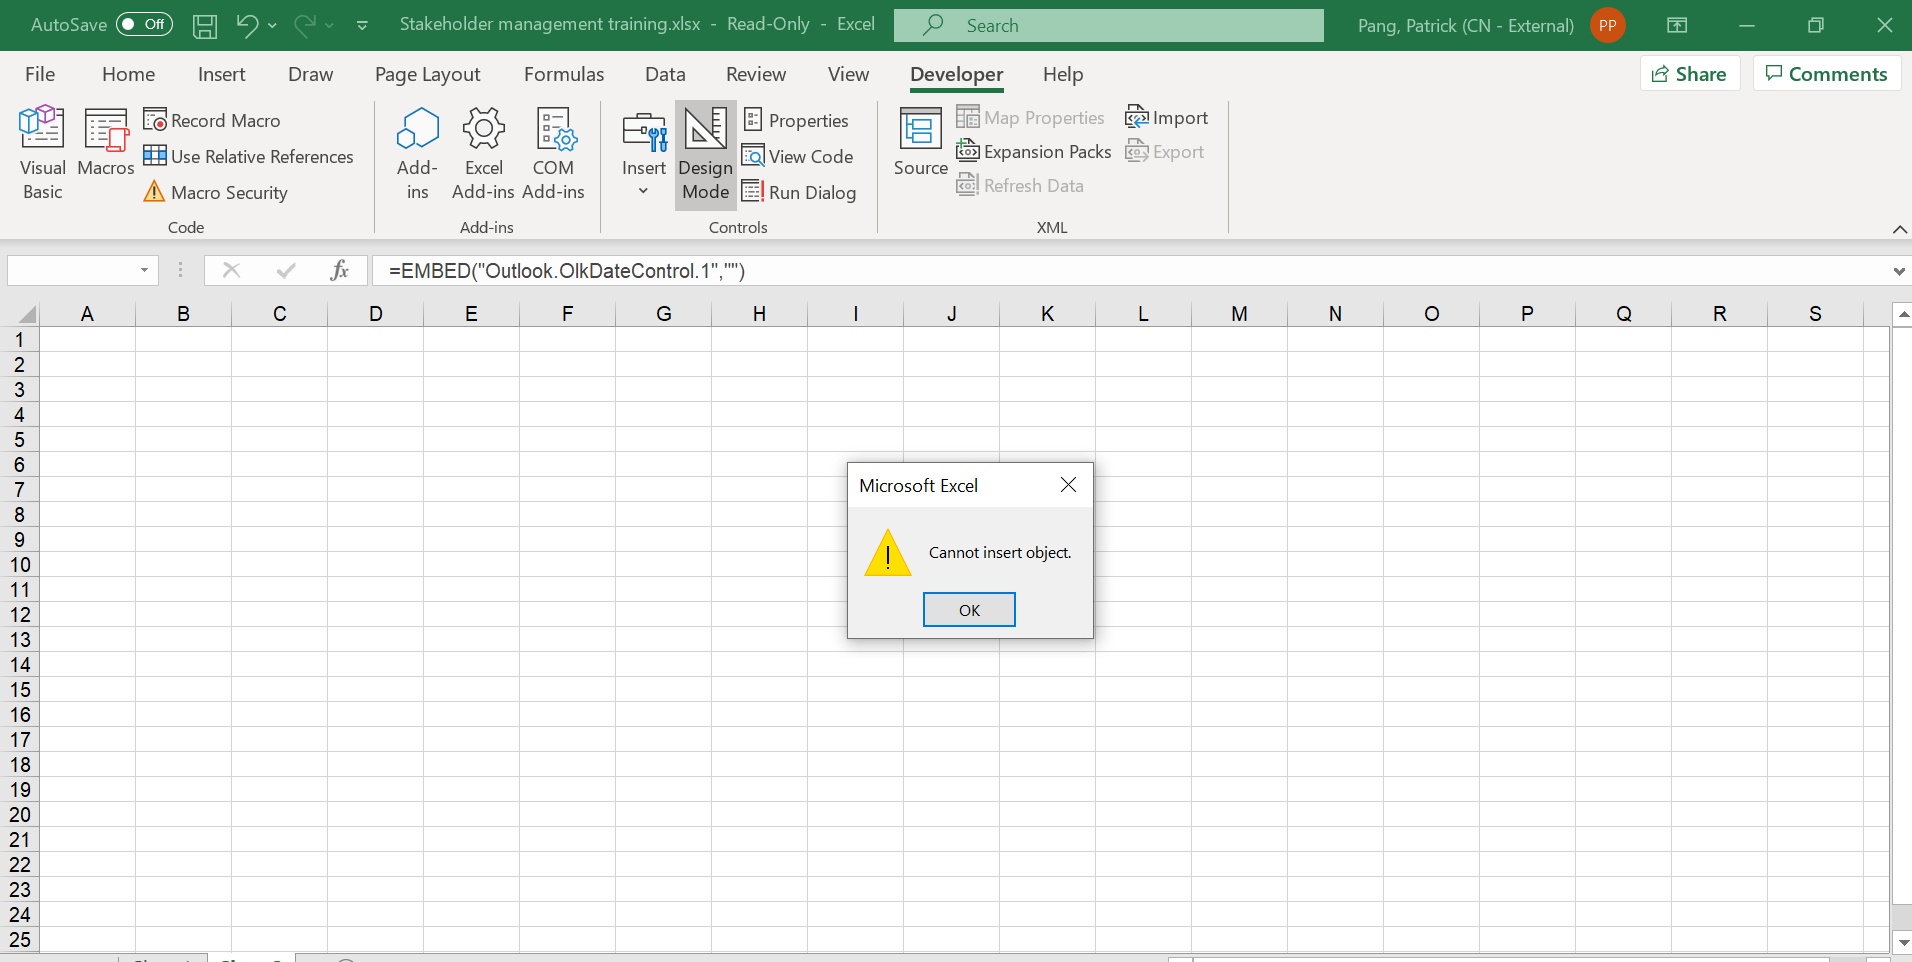
Task: Click View Code in Controls
Action: (x=797, y=156)
